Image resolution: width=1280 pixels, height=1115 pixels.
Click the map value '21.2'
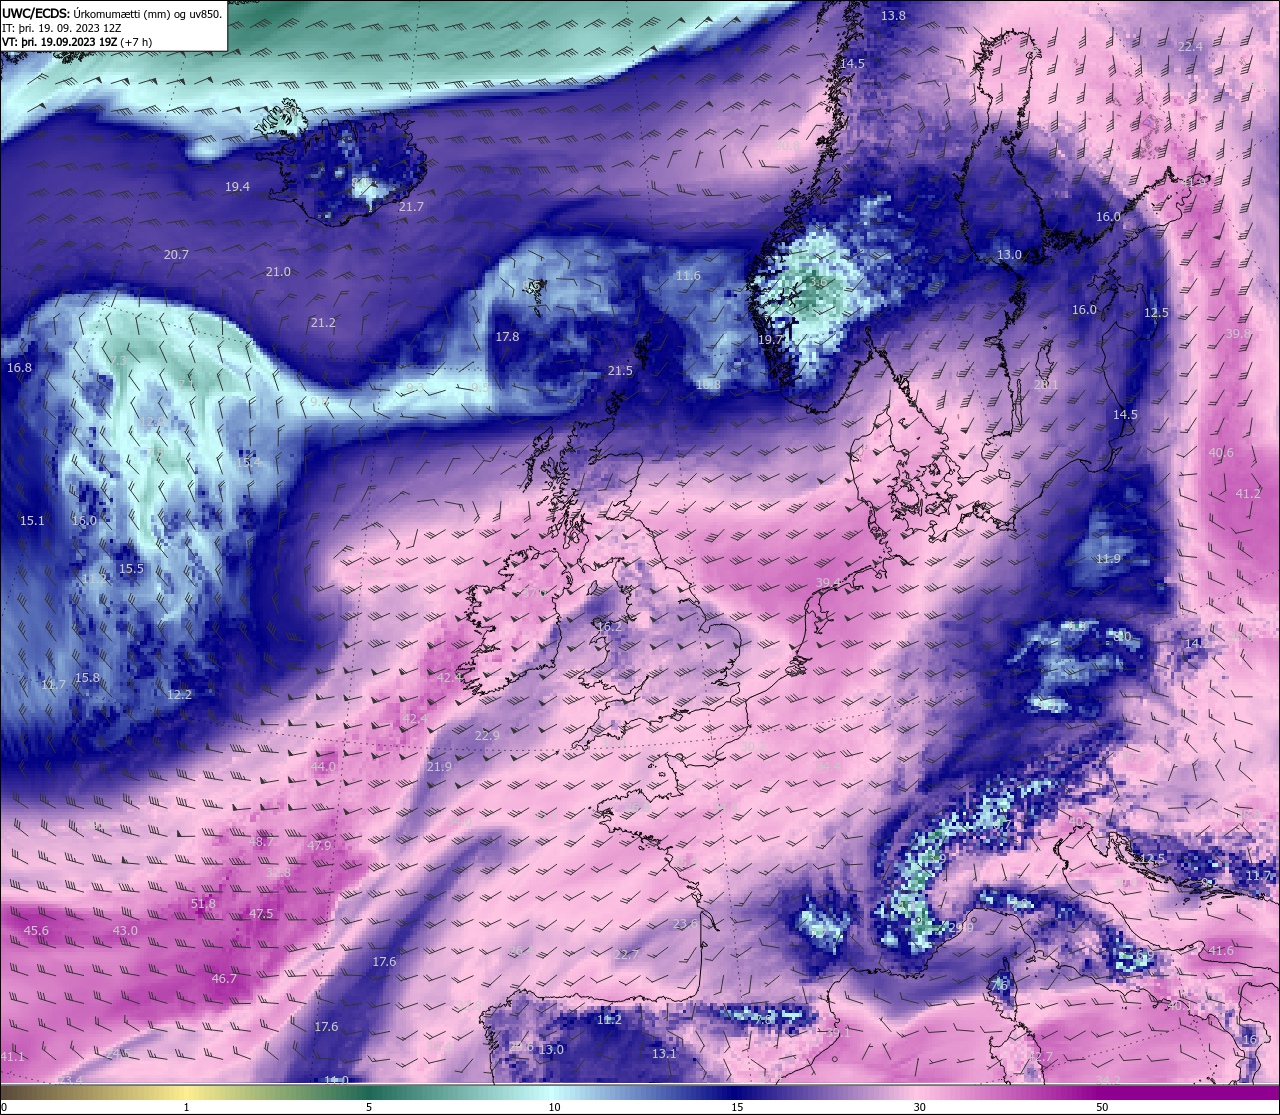pos(323,323)
